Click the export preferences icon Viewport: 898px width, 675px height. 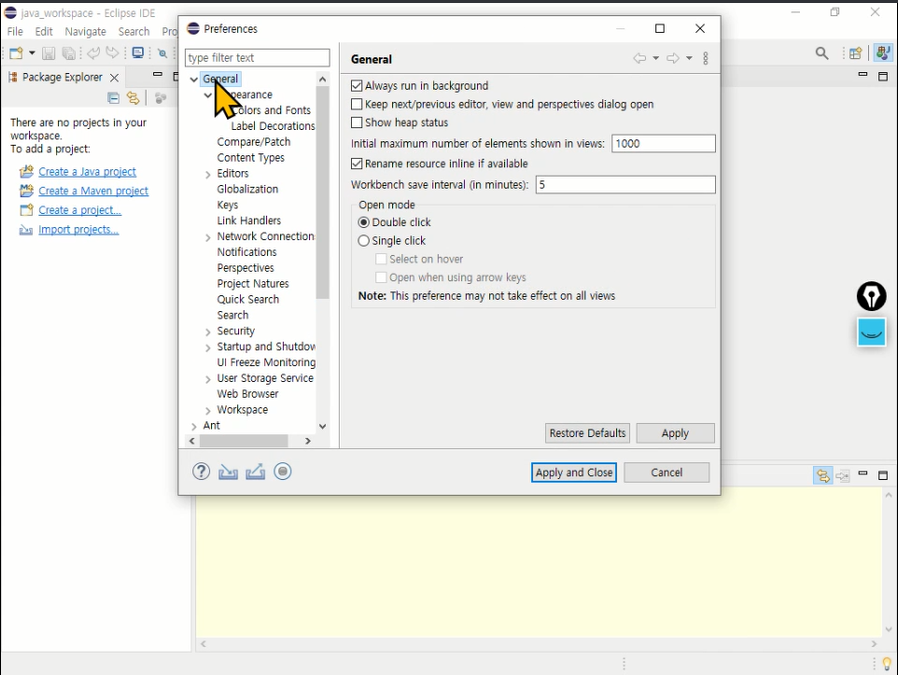(255, 471)
